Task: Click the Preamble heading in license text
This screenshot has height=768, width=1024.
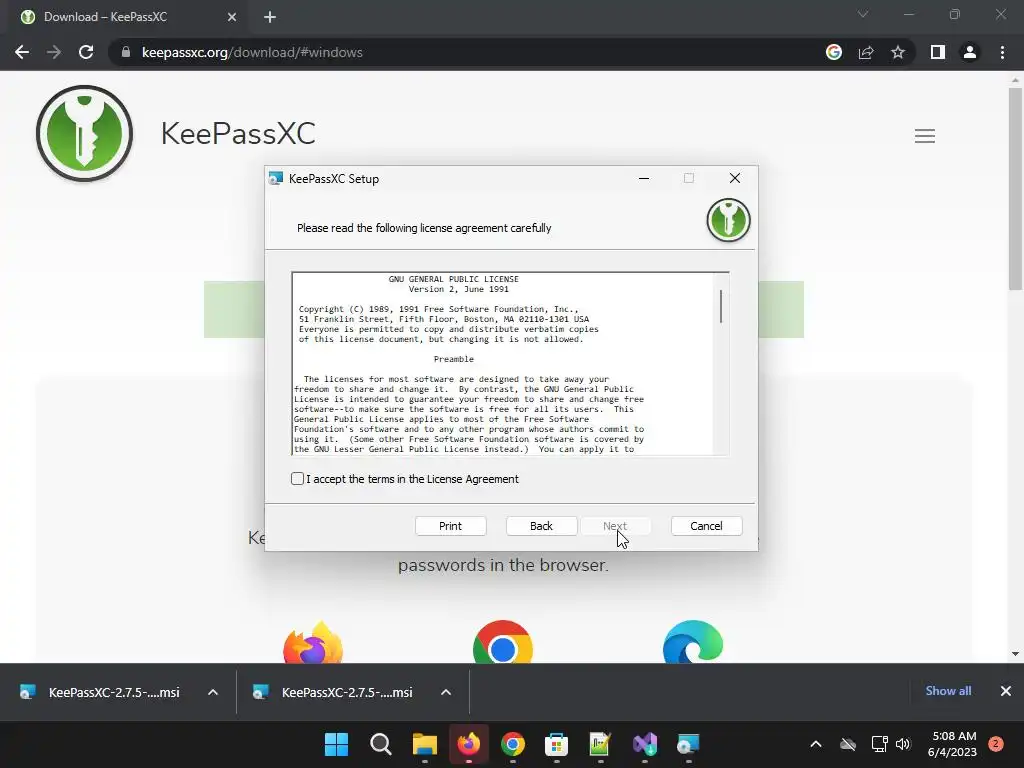Action: coord(454,359)
